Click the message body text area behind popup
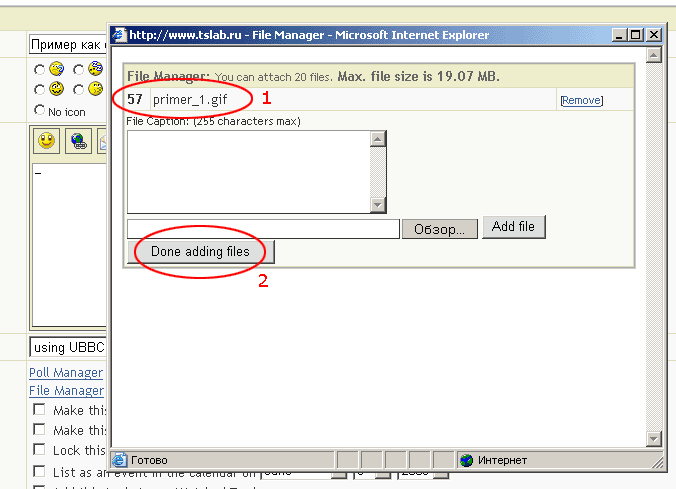The width and height of the screenshot is (676, 489). (x=69, y=245)
